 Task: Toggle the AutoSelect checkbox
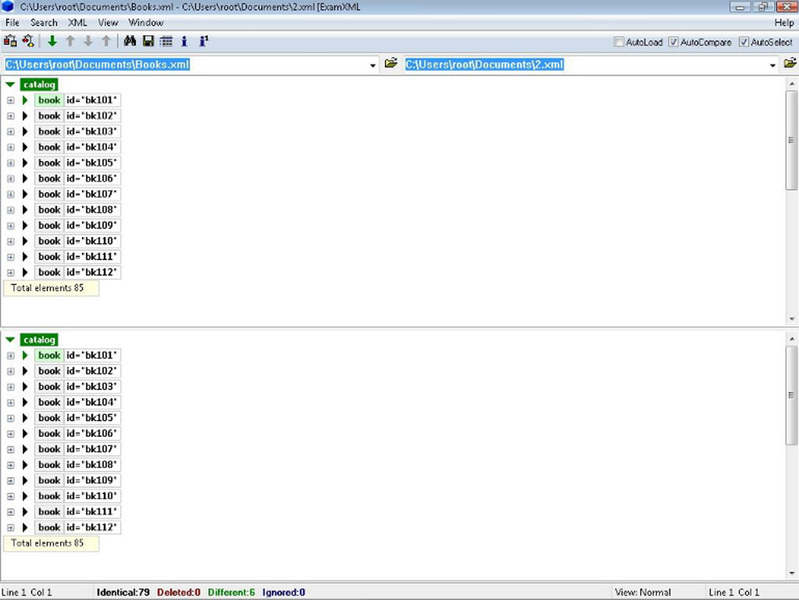coord(744,42)
